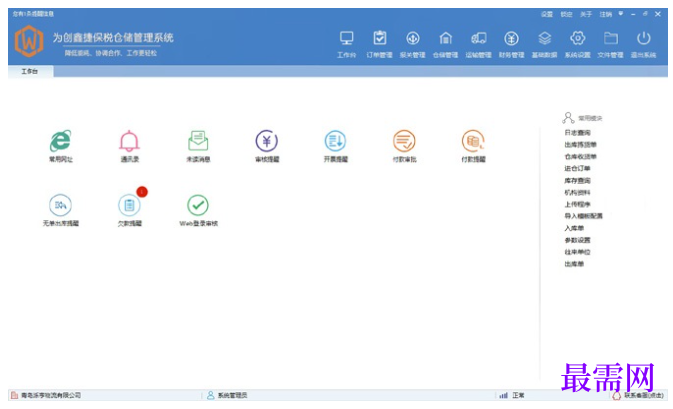The height and width of the screenshot is (409, 673).
Task: Open 机构资料 quick link
Action: (x=577, y=193)
